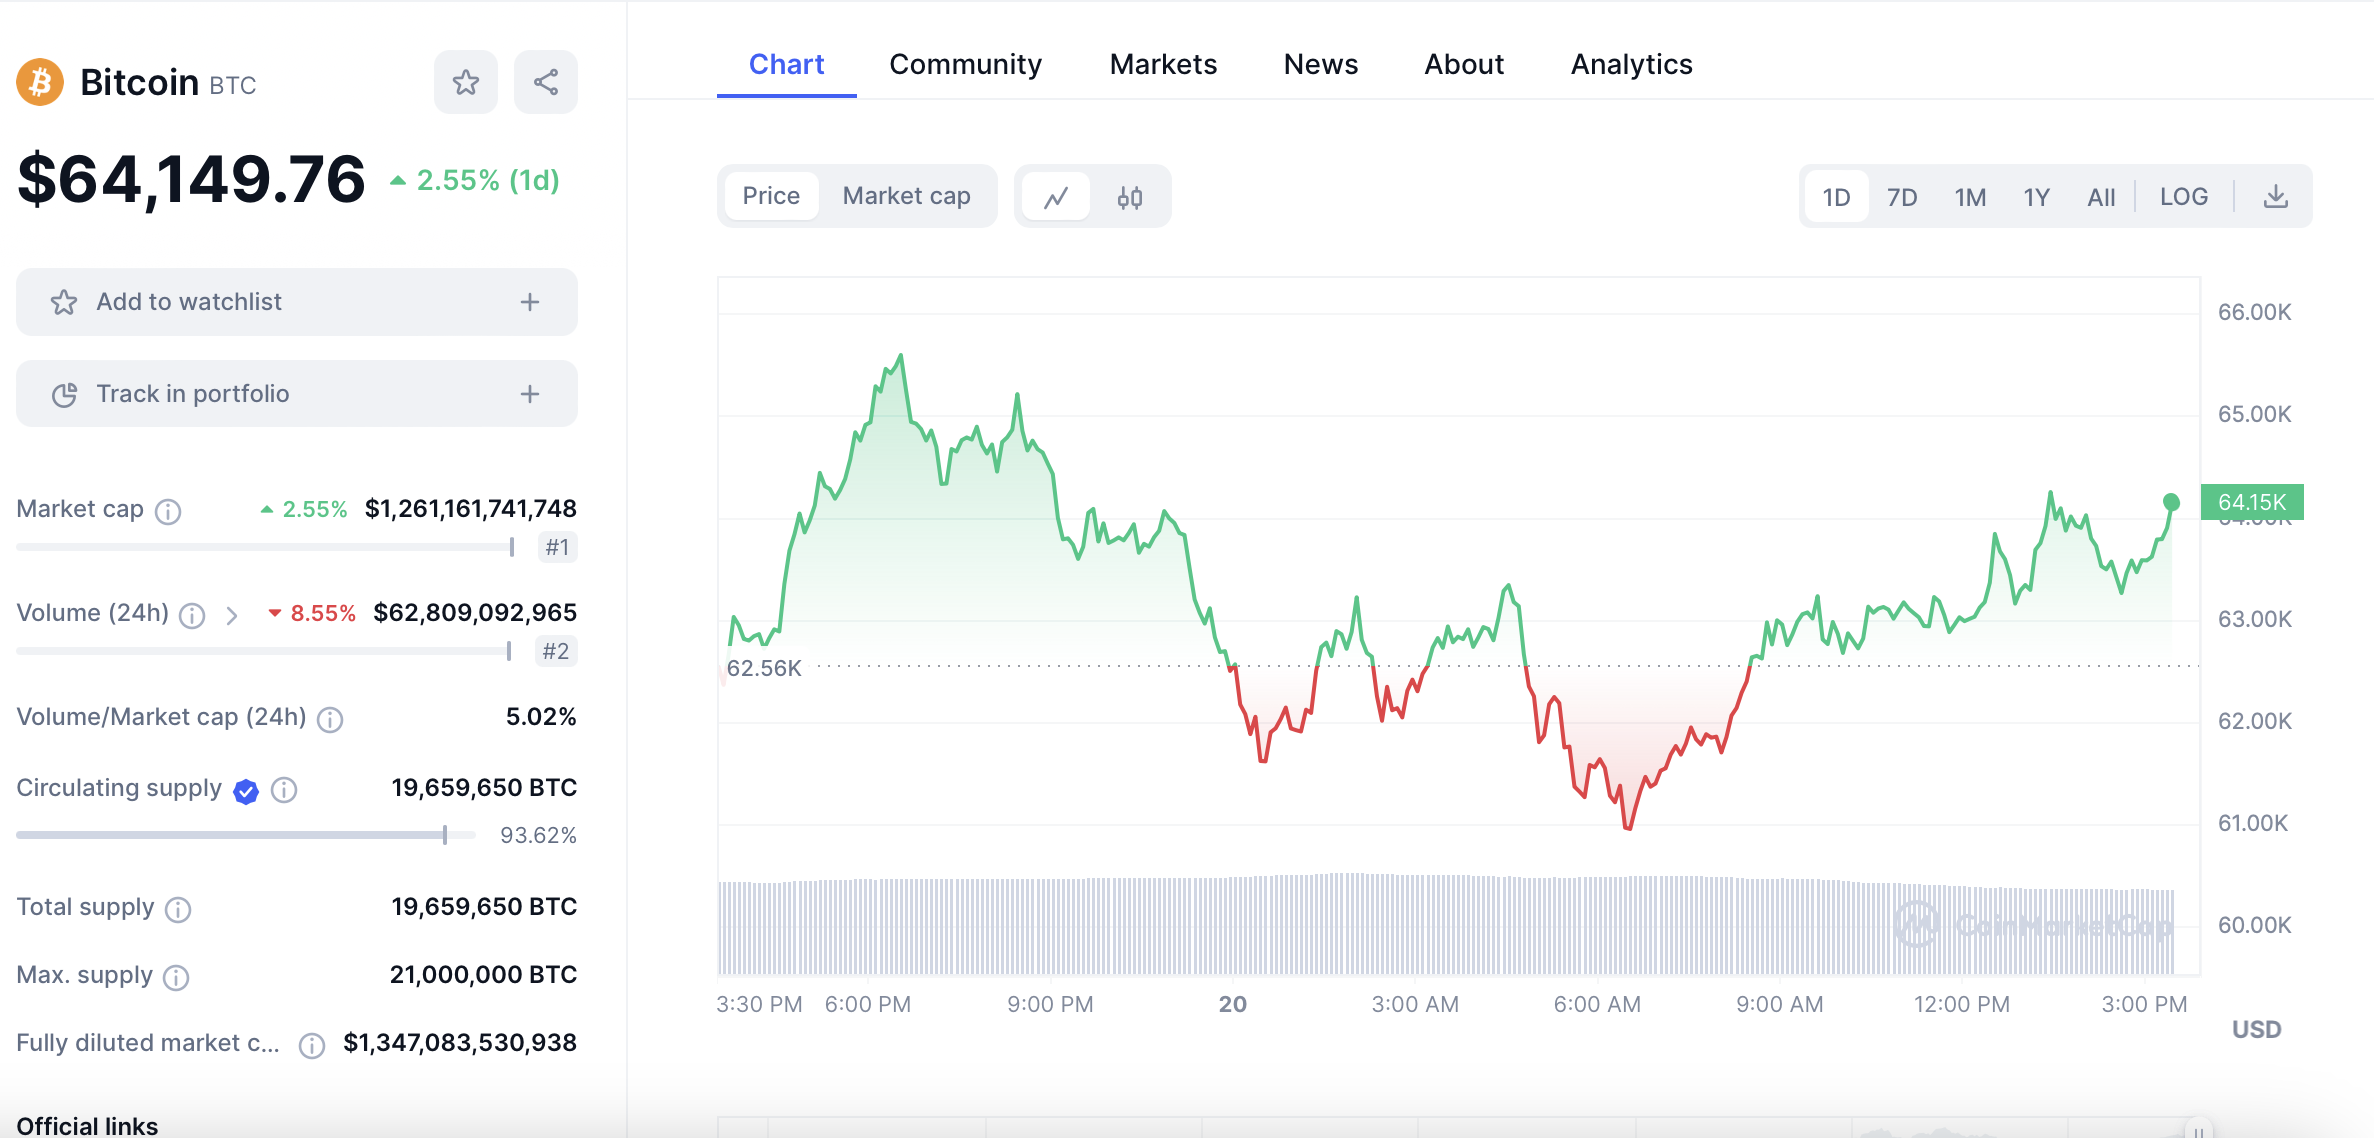
Task: Expand Add to watchlist plus button
Action: coord(530,302)
